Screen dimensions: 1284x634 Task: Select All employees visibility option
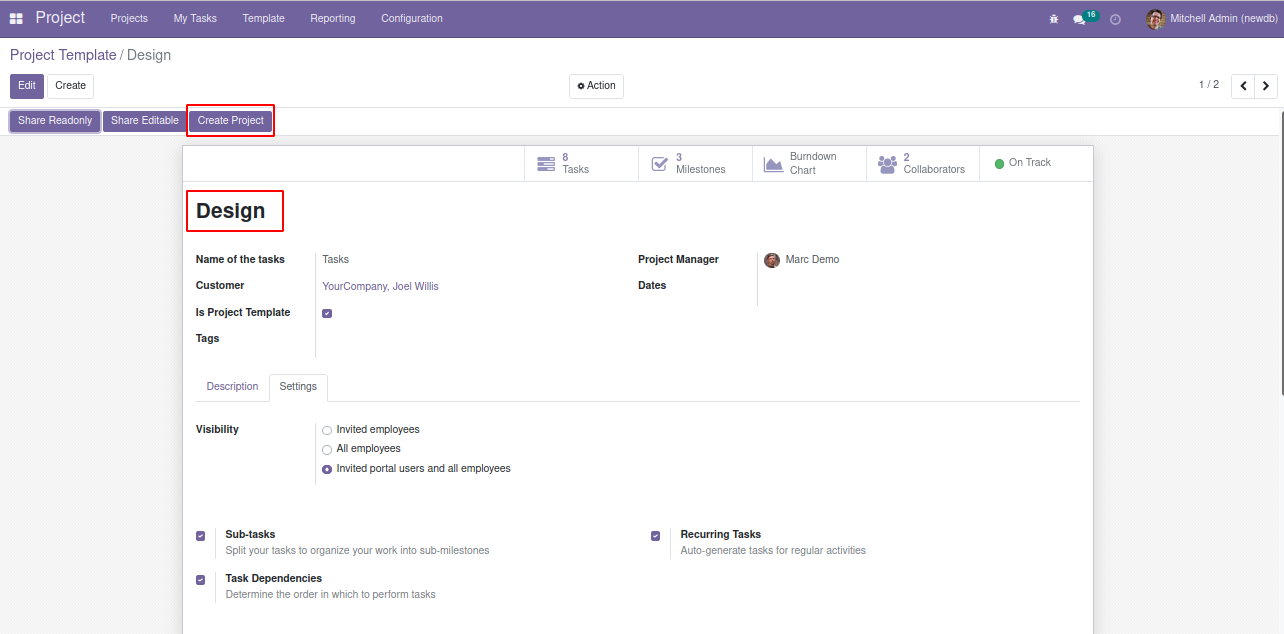327,449
